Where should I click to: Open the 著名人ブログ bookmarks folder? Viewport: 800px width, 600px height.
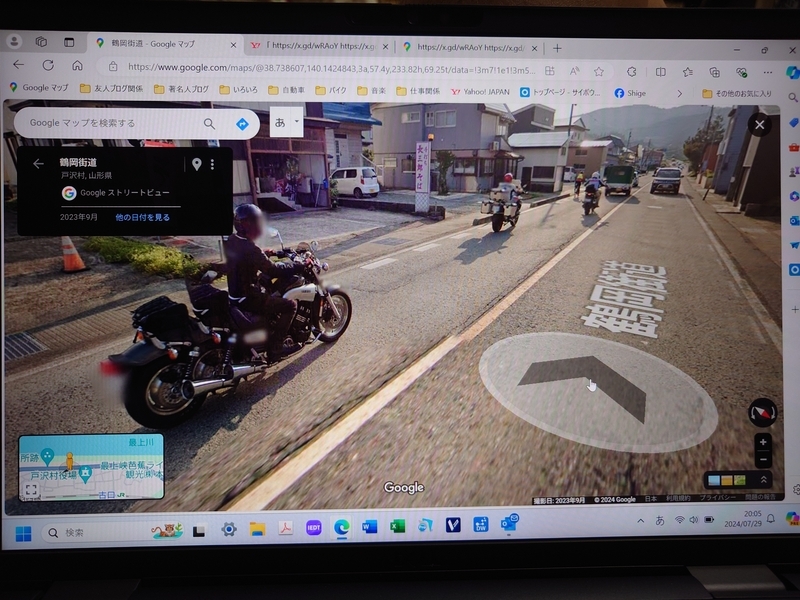click(x=182, y=89)
